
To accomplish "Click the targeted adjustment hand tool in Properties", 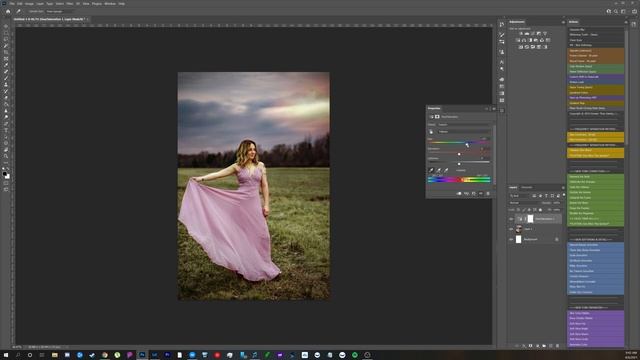I will (431, 132).
